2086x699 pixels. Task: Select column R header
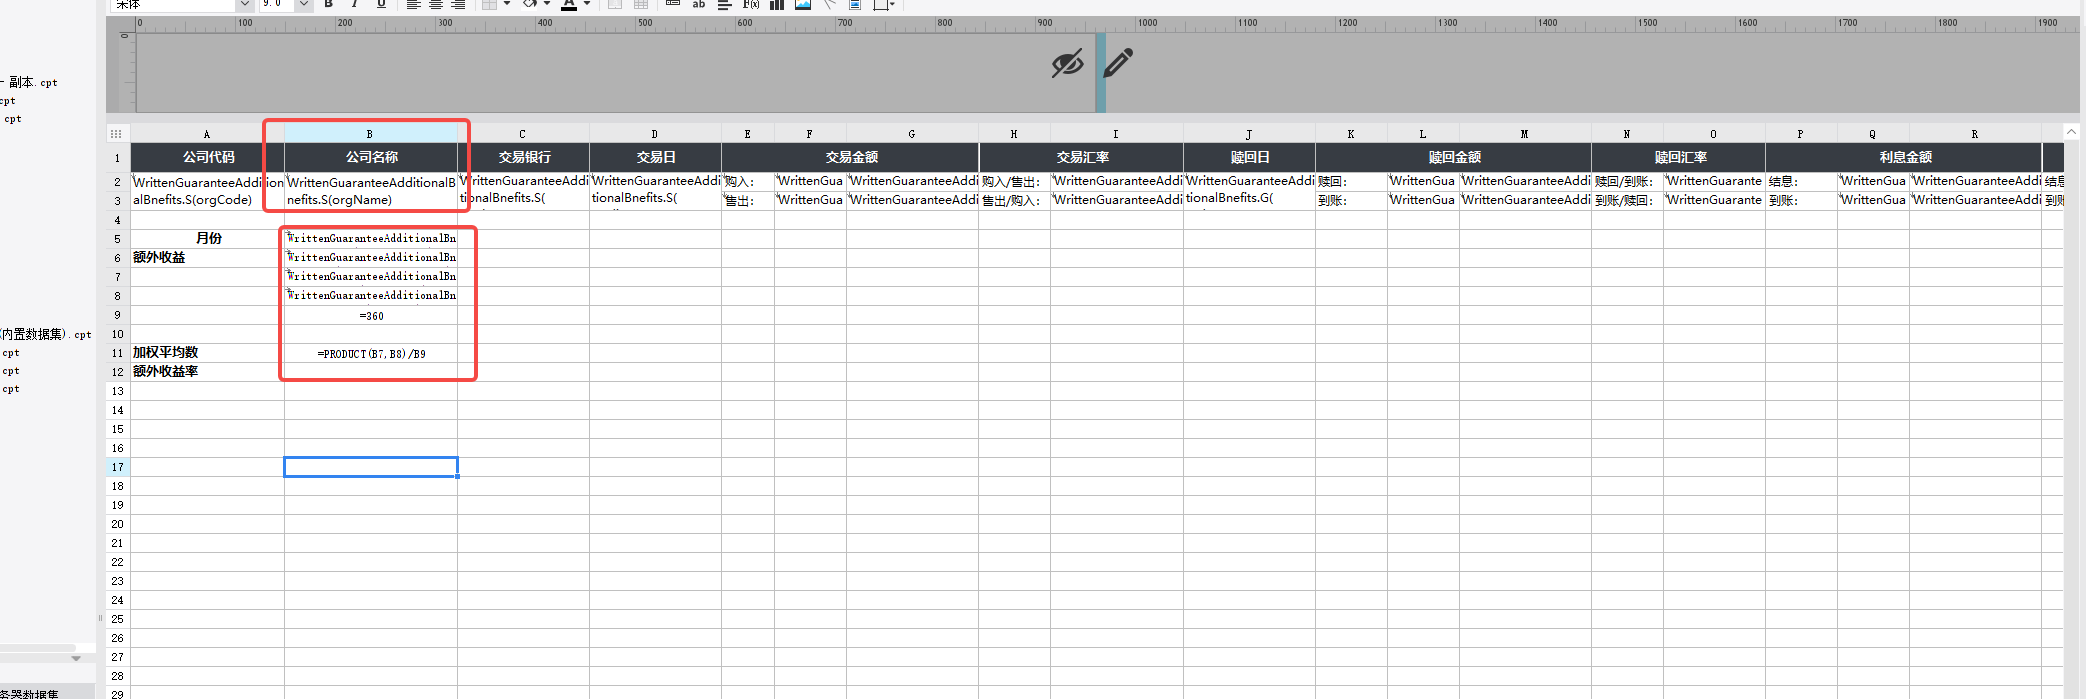1975,133
